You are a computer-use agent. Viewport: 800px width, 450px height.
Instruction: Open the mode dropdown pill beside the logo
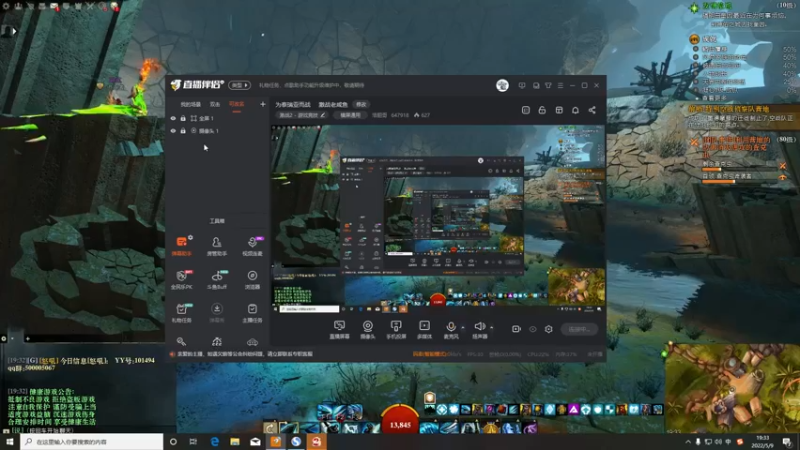point(239,85)
